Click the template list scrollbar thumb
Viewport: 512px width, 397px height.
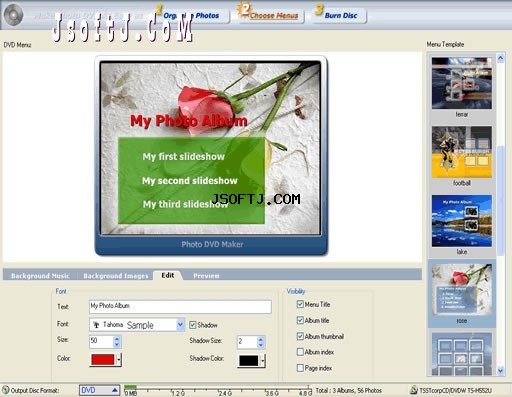tap(500, 201)
